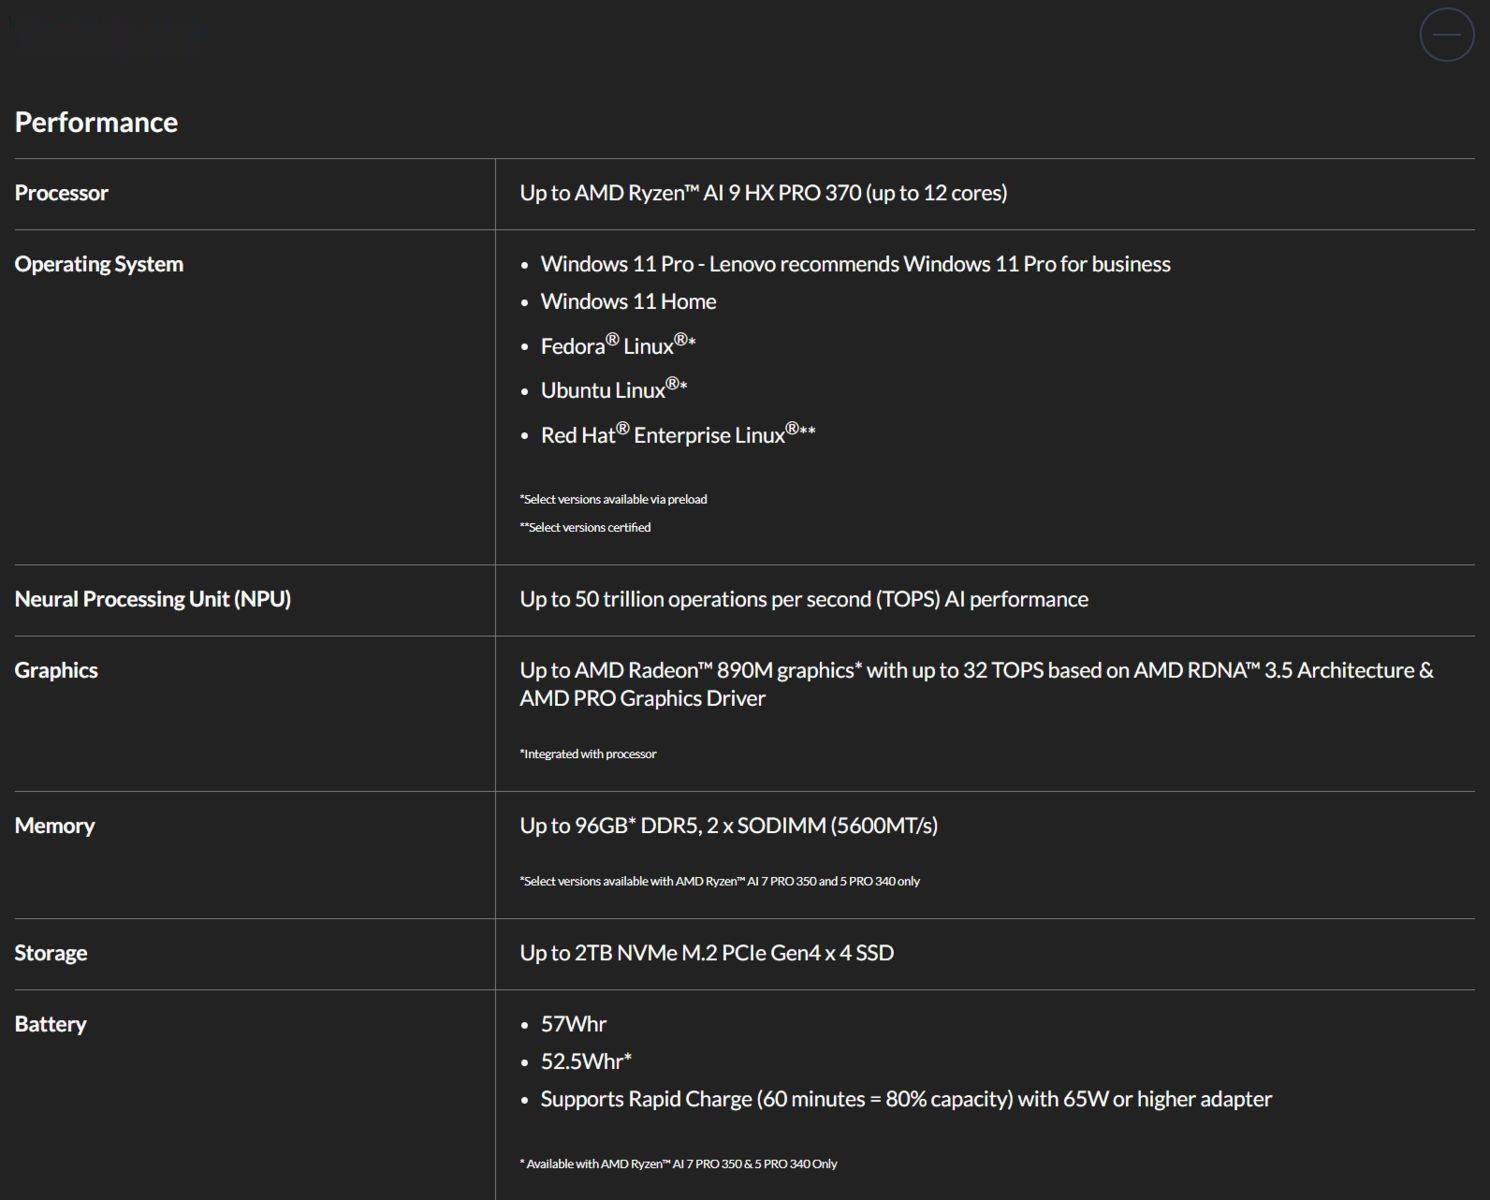The height and width of the screenshot is (1200, 1490).
Task: Click the Rapid Charge support line
Action: (x=906, y=1099)
